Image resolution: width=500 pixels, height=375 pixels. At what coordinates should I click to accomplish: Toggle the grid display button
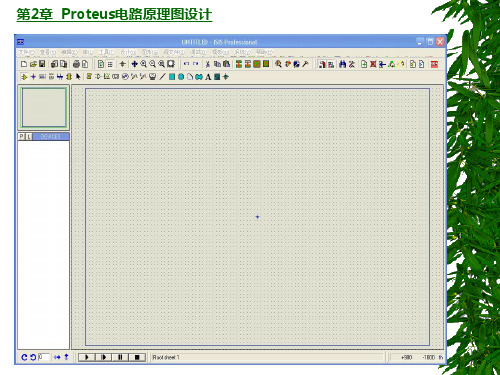(x=110, y=64)
